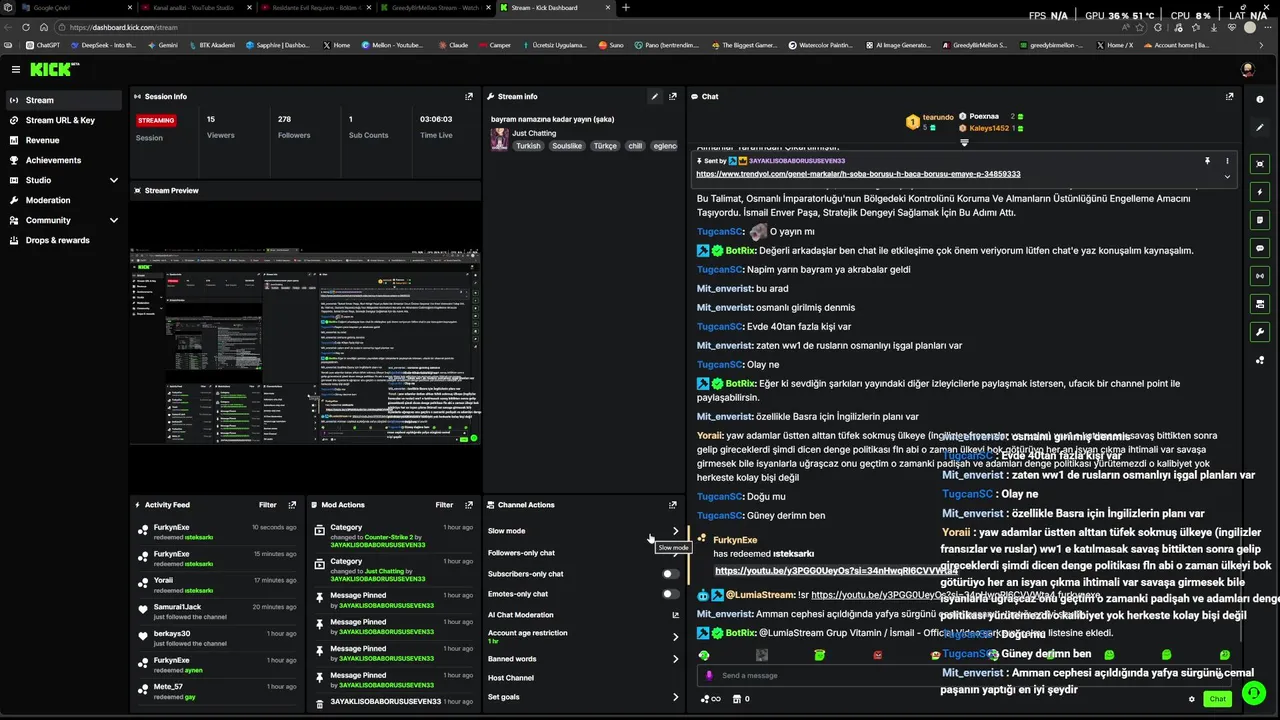Click the browser address bar URL
This screenshot has height=720, width=1280.
click(x=124, y=27)
